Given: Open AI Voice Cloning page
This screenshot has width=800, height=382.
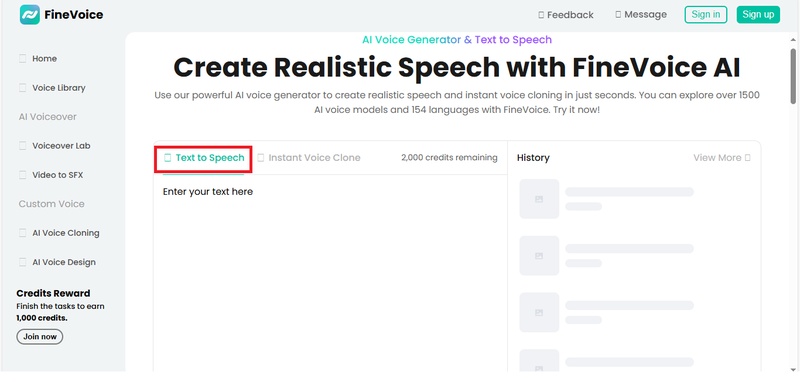Looking at the screenshot, I should [59, 233].
